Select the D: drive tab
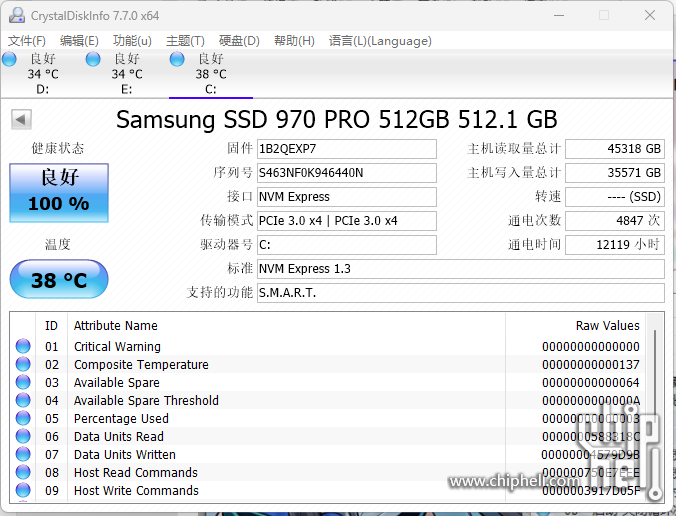Image resolution: width=676 pixels, height=516 pixels. pyautogui.click(x=43, y=74)
